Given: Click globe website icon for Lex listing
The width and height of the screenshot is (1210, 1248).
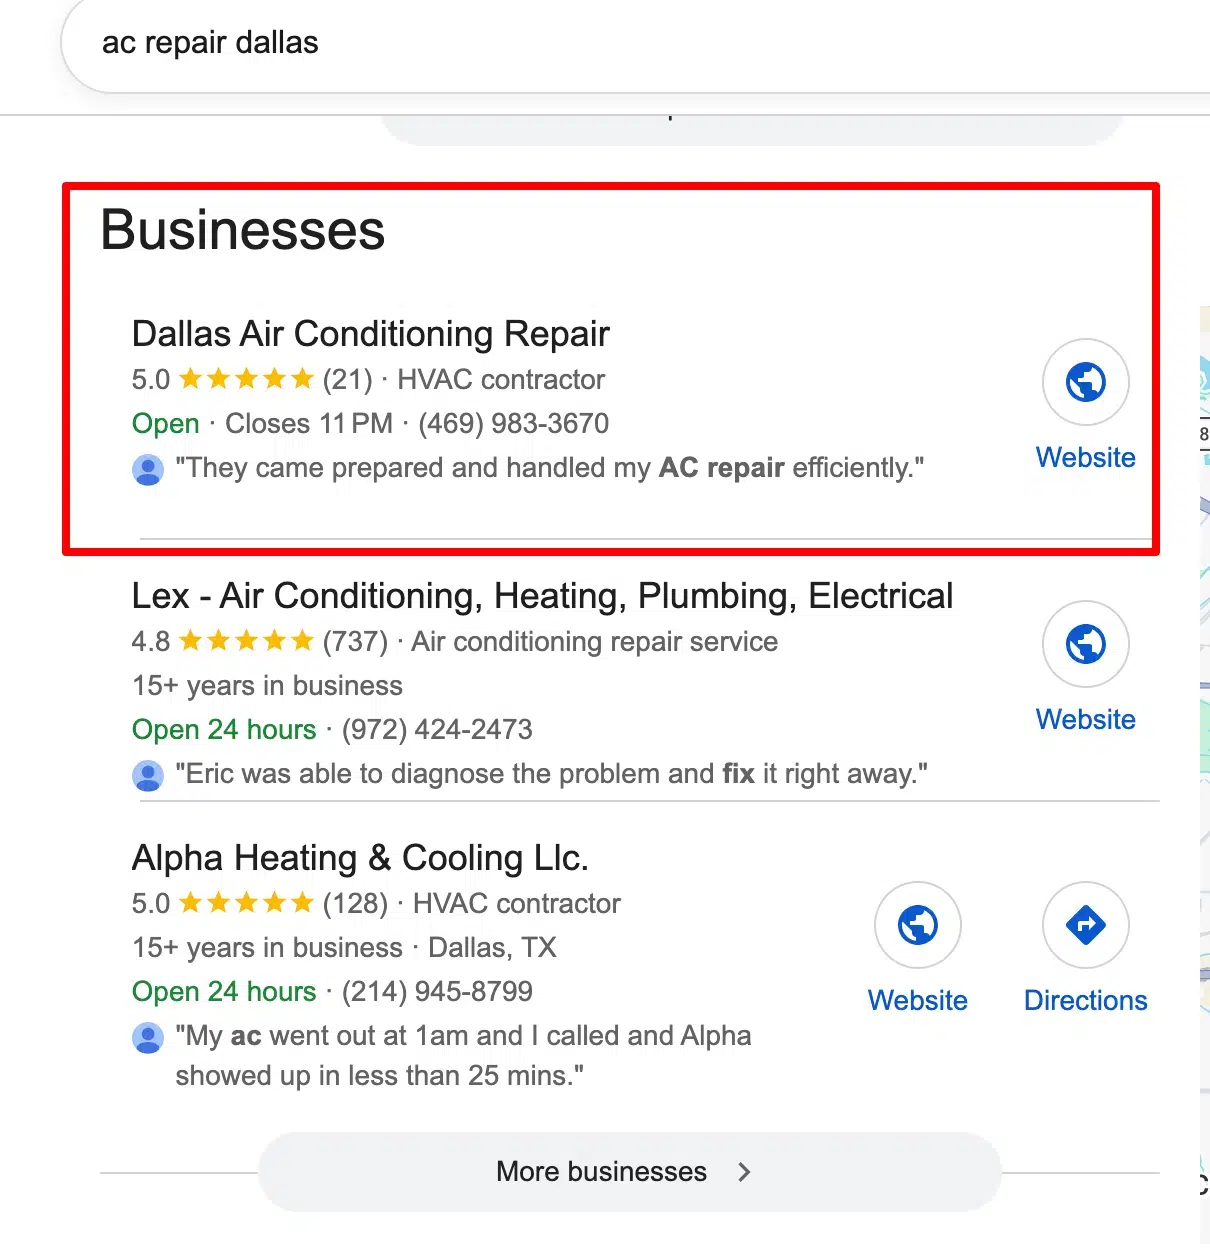Looking at the screenshot, I should point(1085,644).
